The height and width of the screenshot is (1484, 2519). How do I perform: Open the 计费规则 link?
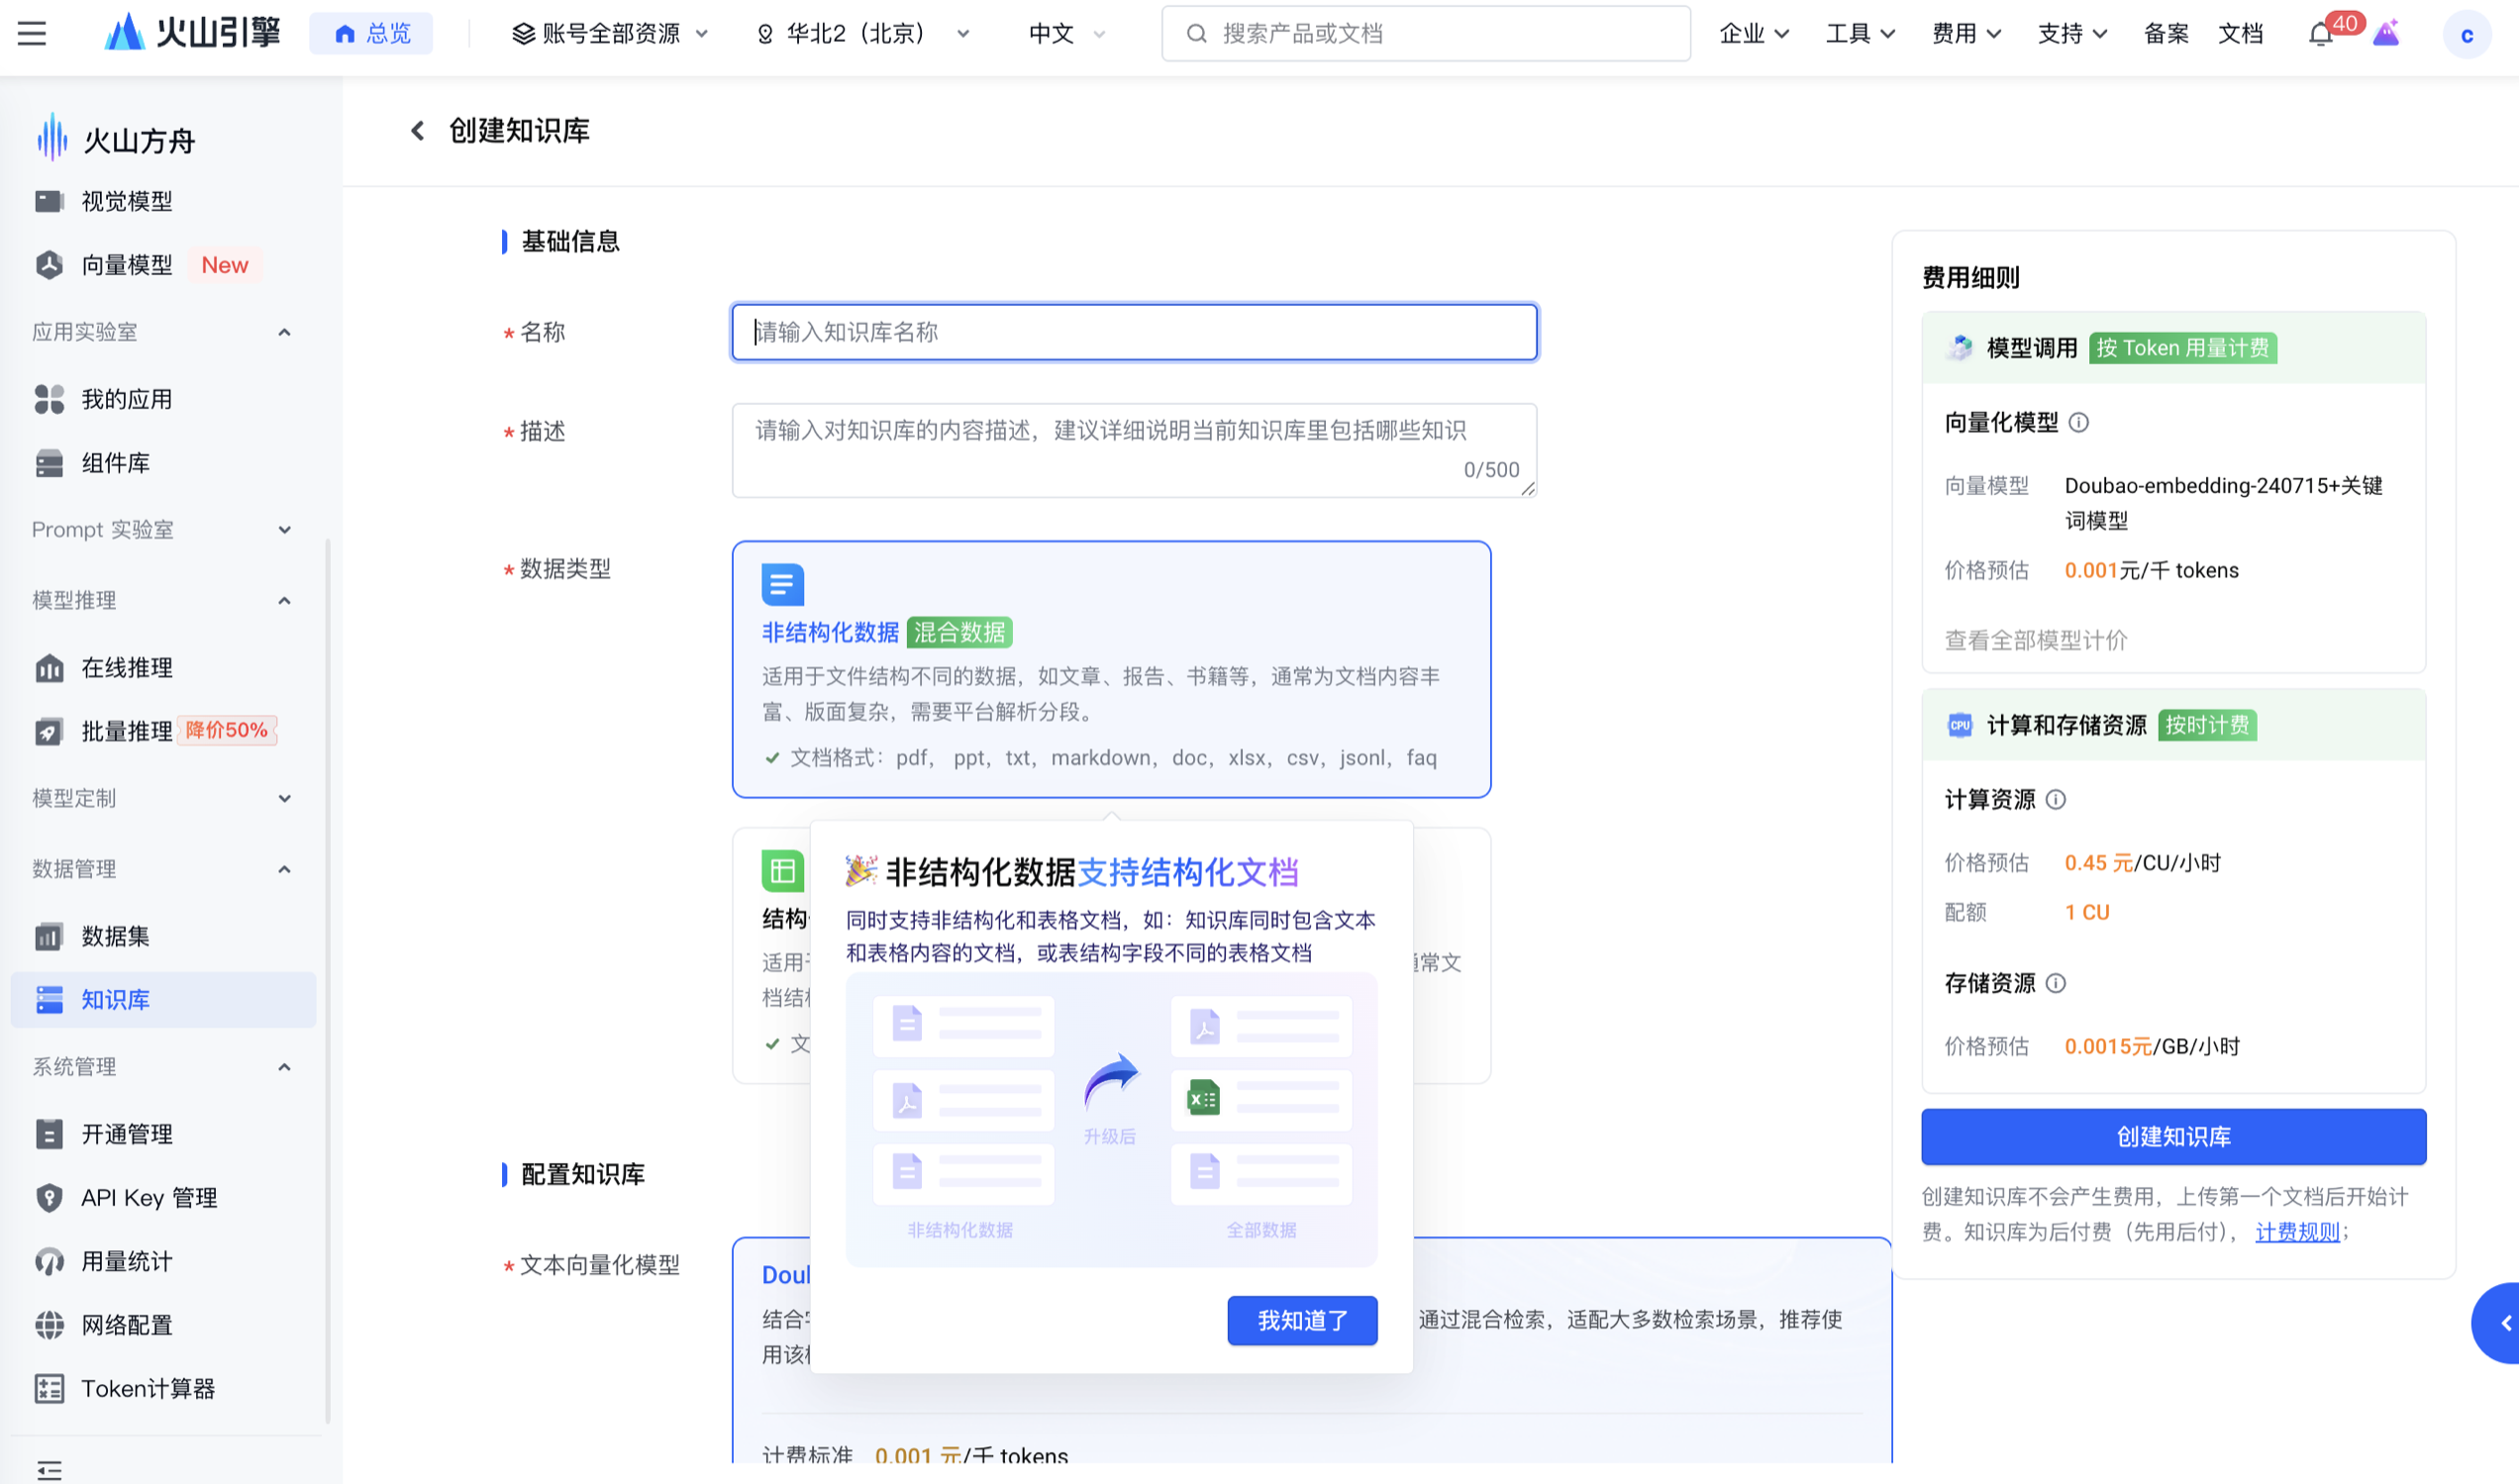click(x=2297, y=1232)
